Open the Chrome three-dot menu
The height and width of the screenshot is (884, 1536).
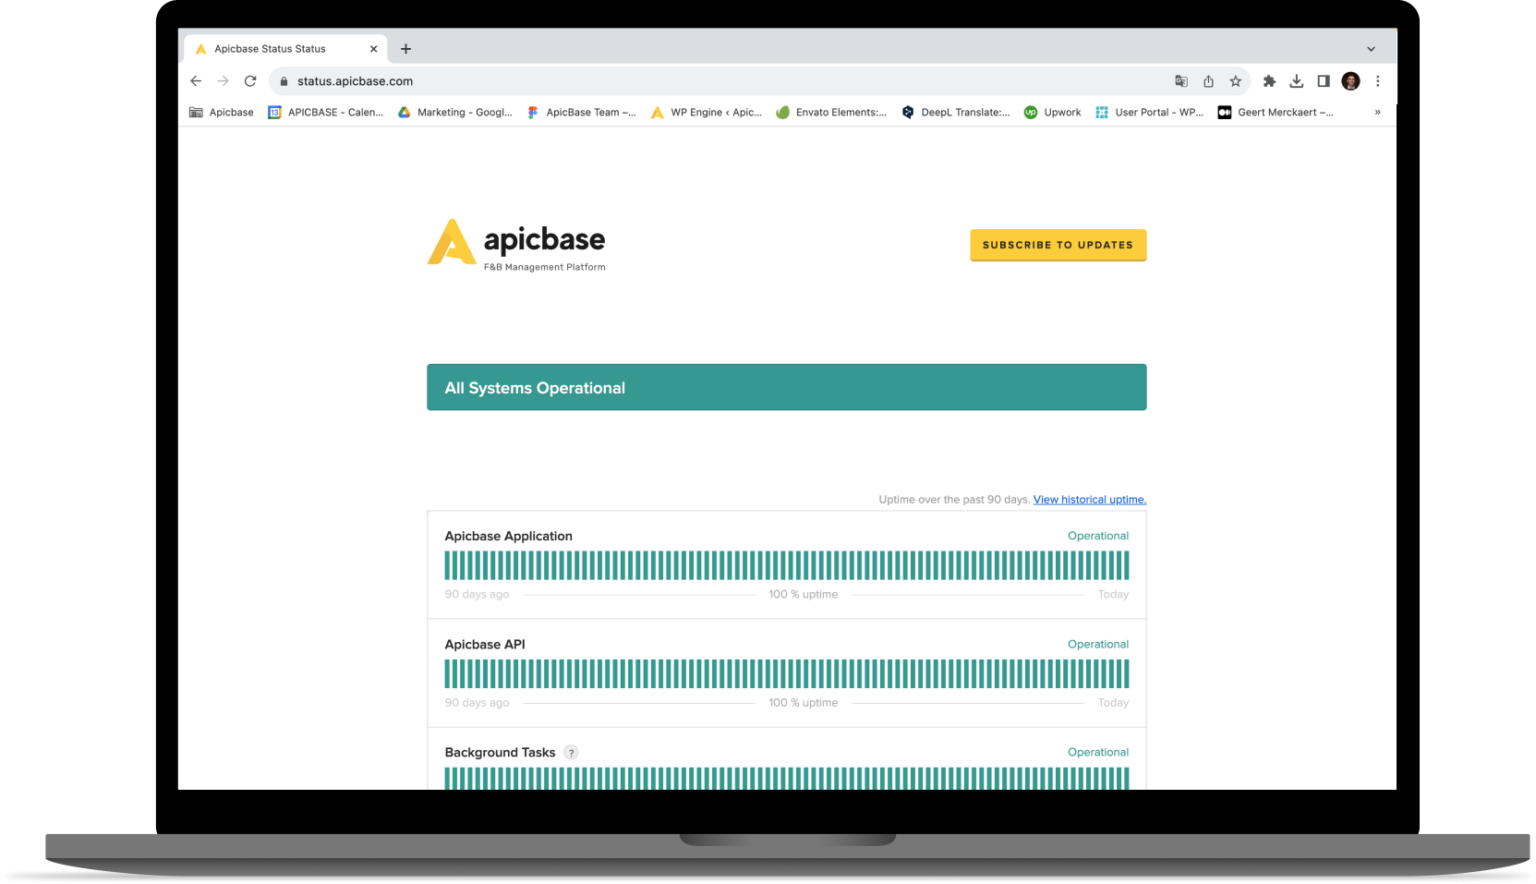pyautogui.click(x=1378, y=81)
